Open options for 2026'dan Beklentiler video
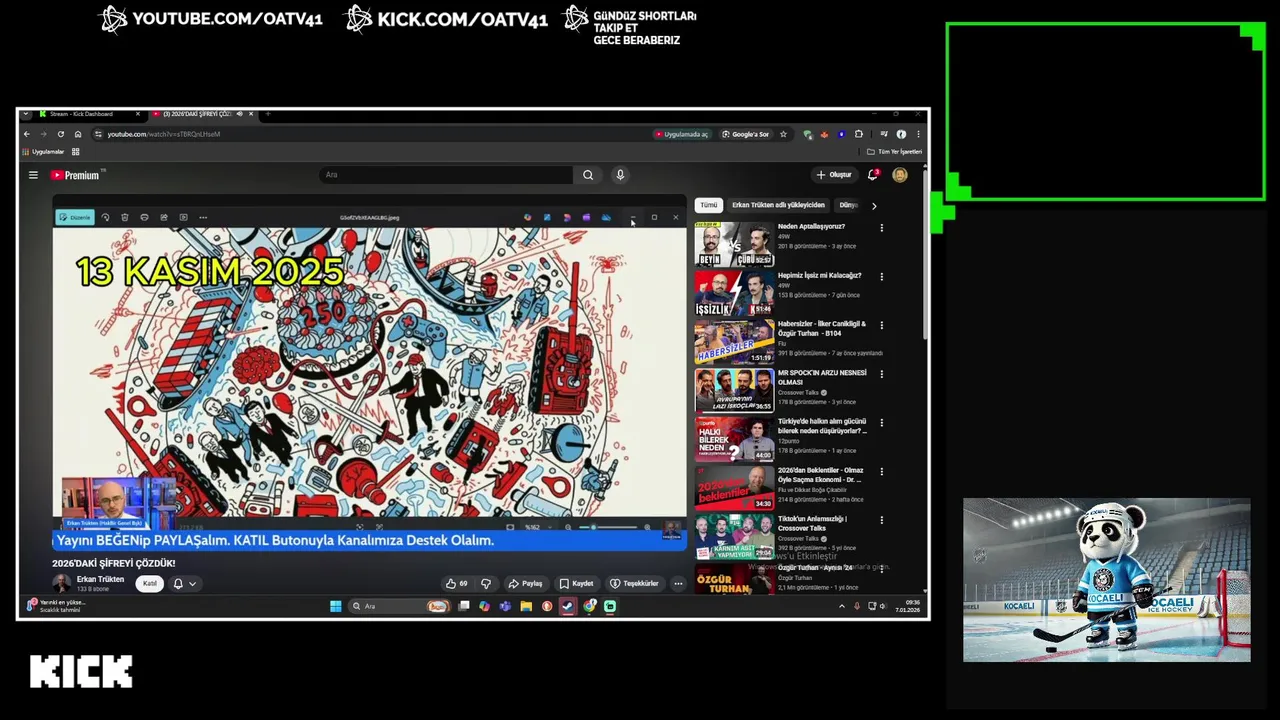Viewport: 1280px width, 720px height. pos(881,471)
